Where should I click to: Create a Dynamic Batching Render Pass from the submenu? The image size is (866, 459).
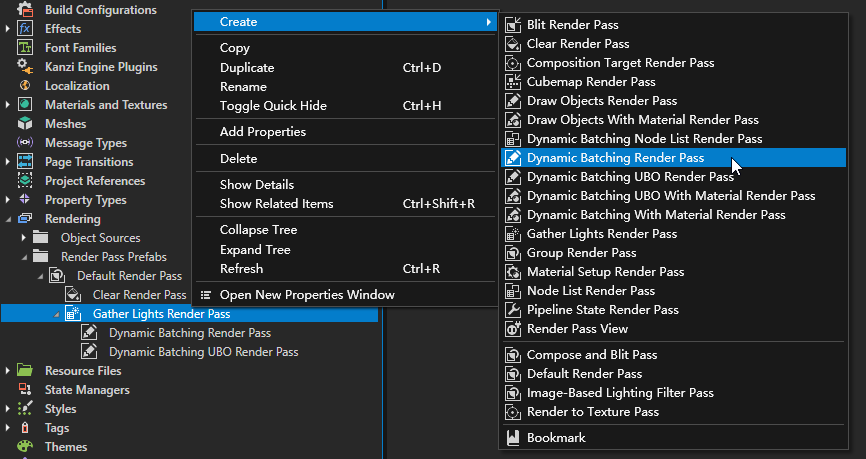click(x=673, y=158)
